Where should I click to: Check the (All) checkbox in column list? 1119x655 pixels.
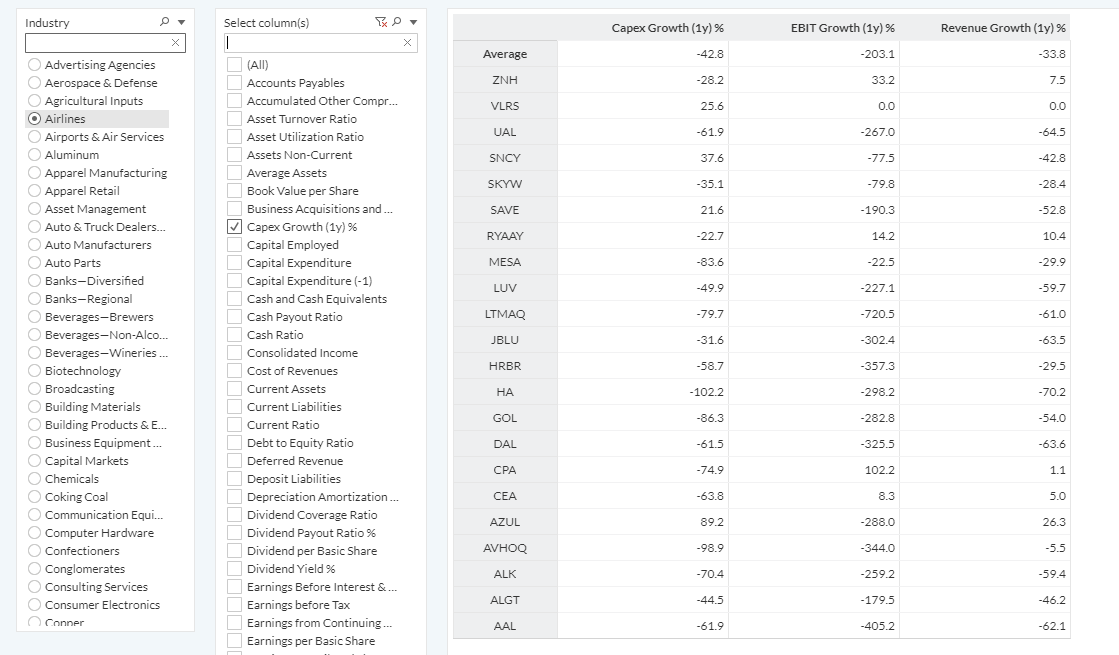[x=234, y=64]
